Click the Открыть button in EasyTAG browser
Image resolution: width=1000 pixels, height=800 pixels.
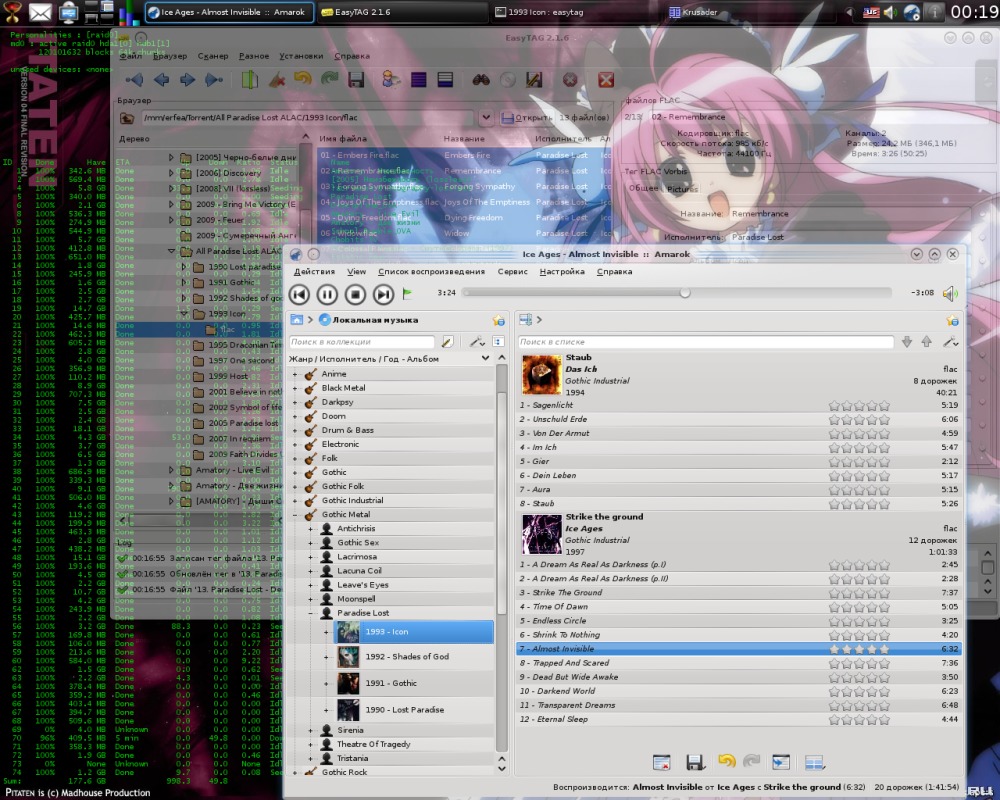point(527,118)
